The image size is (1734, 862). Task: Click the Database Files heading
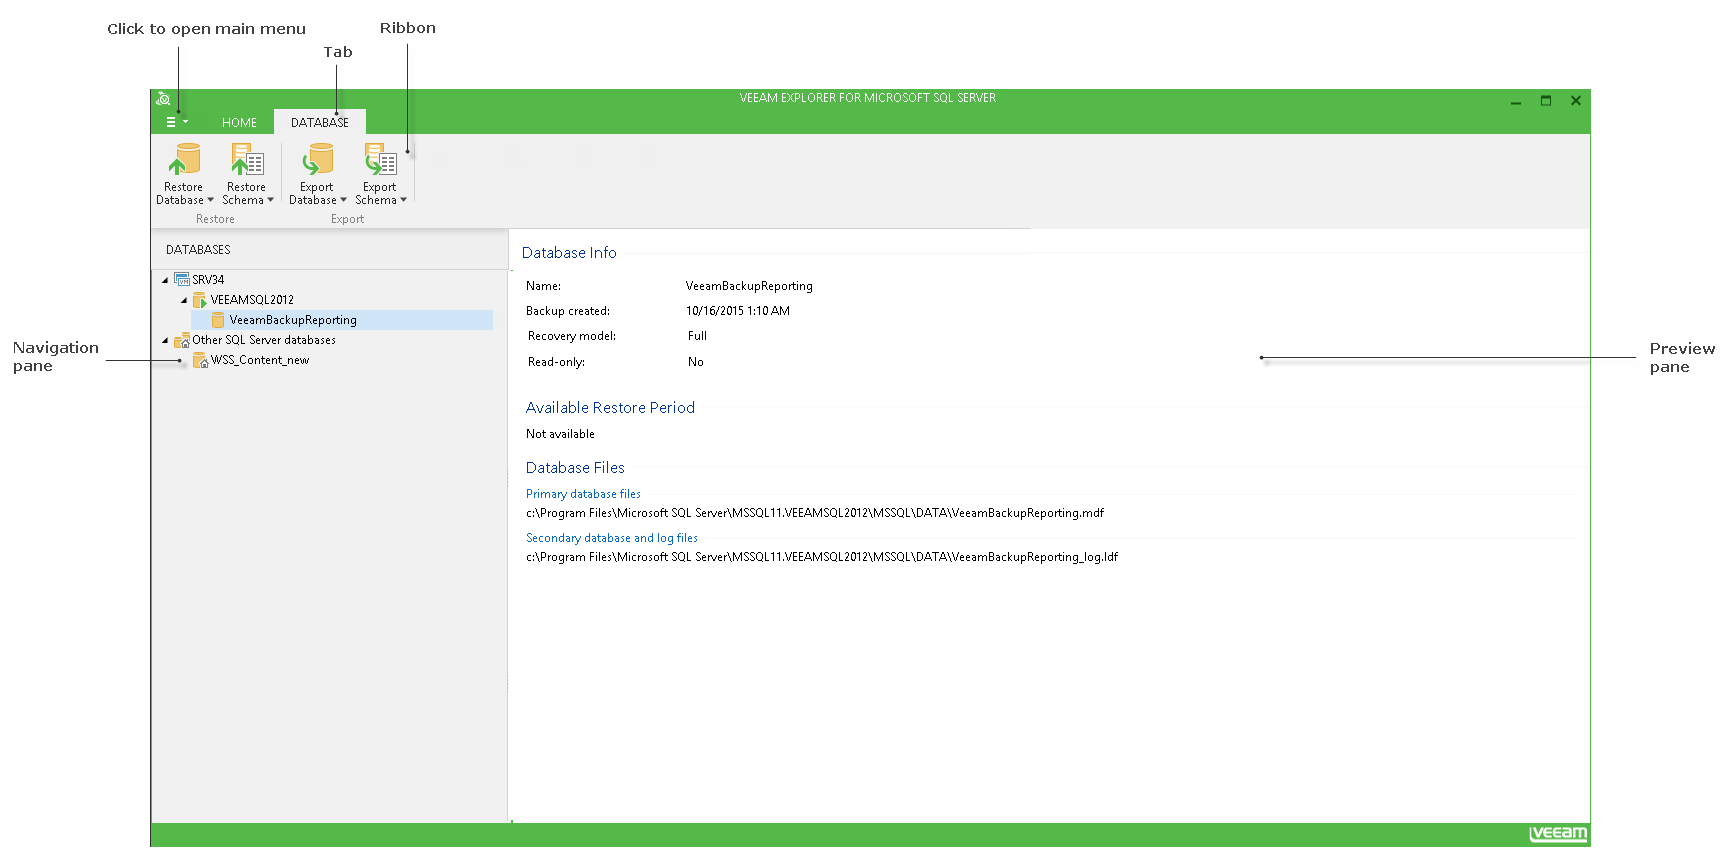(575, 468)
